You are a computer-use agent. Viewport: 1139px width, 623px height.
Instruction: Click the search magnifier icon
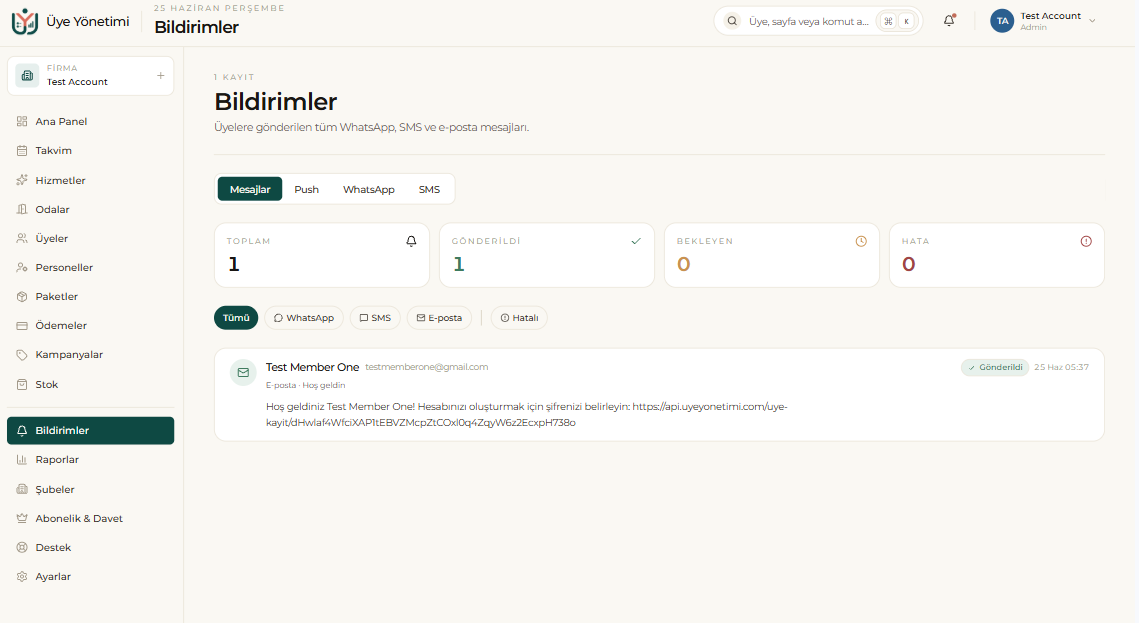click(x=732, y=21)
